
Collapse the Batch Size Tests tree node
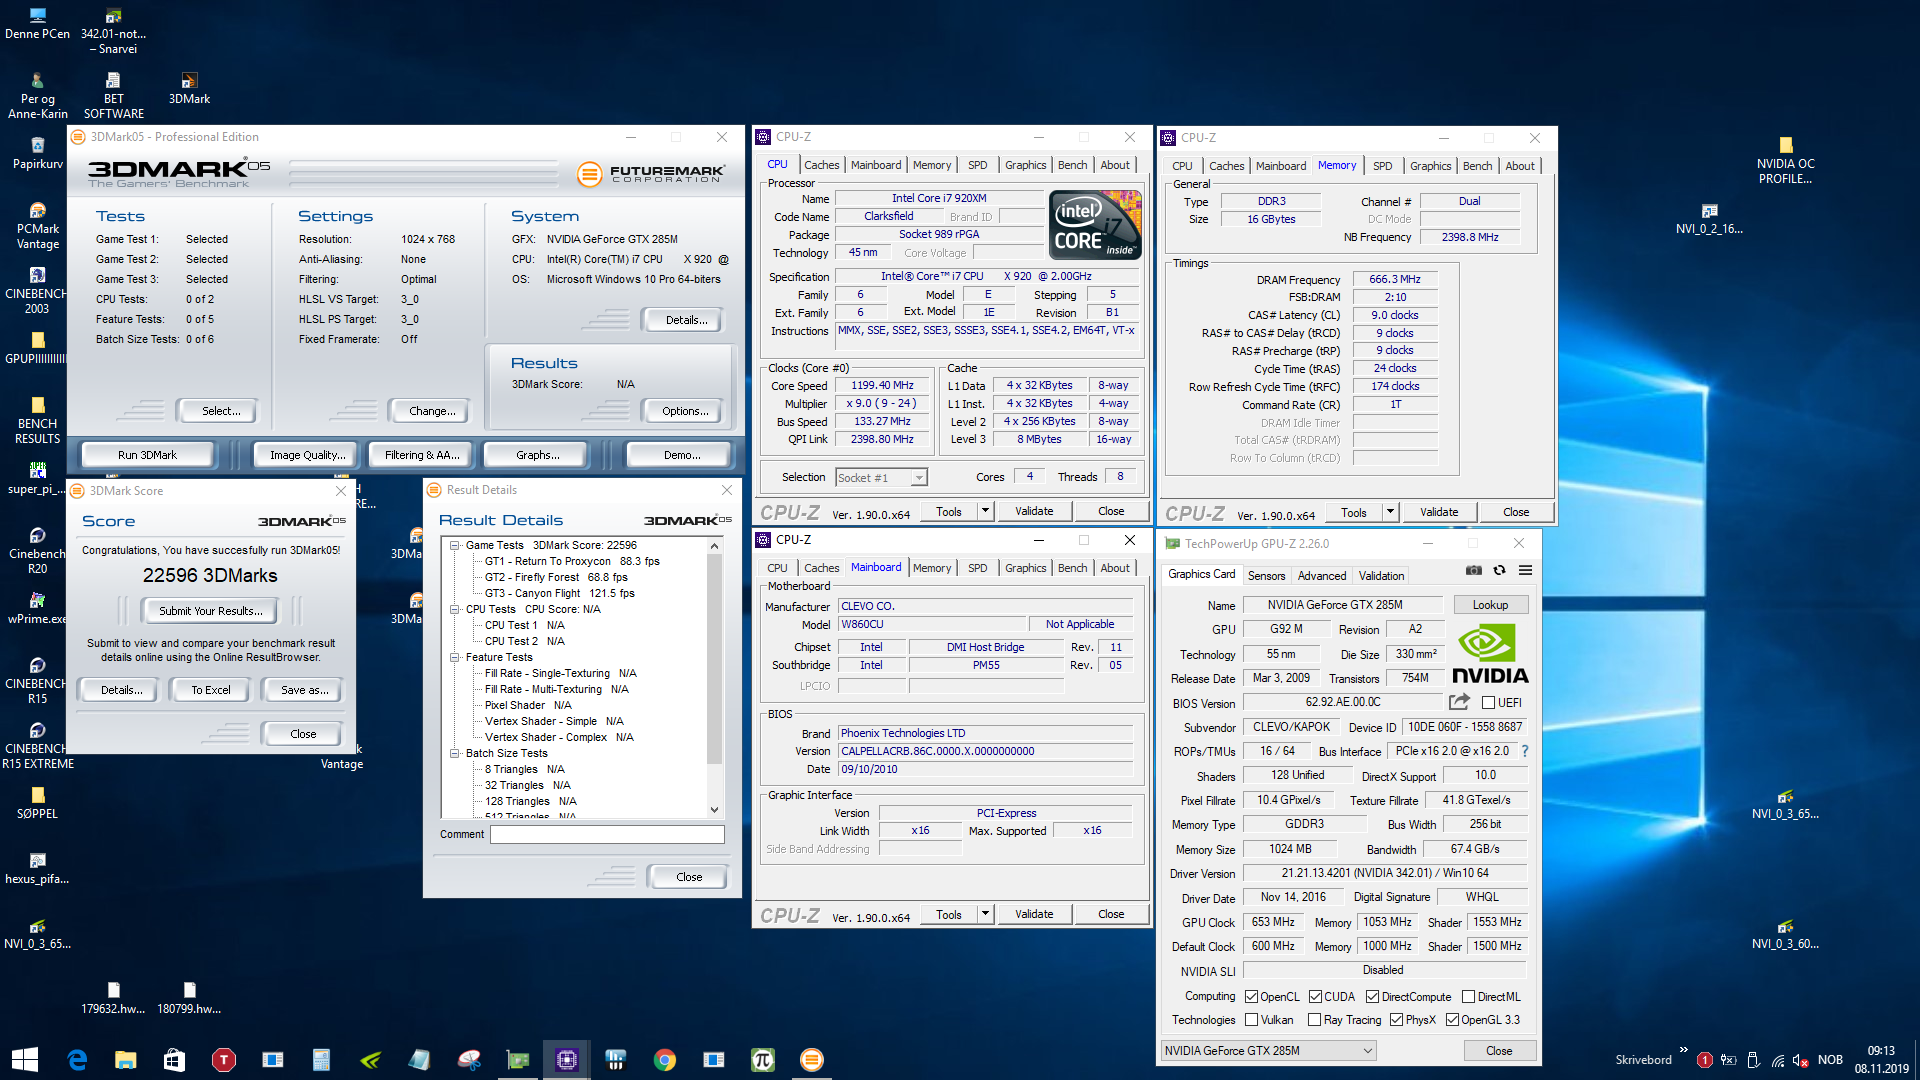(454, 753)
